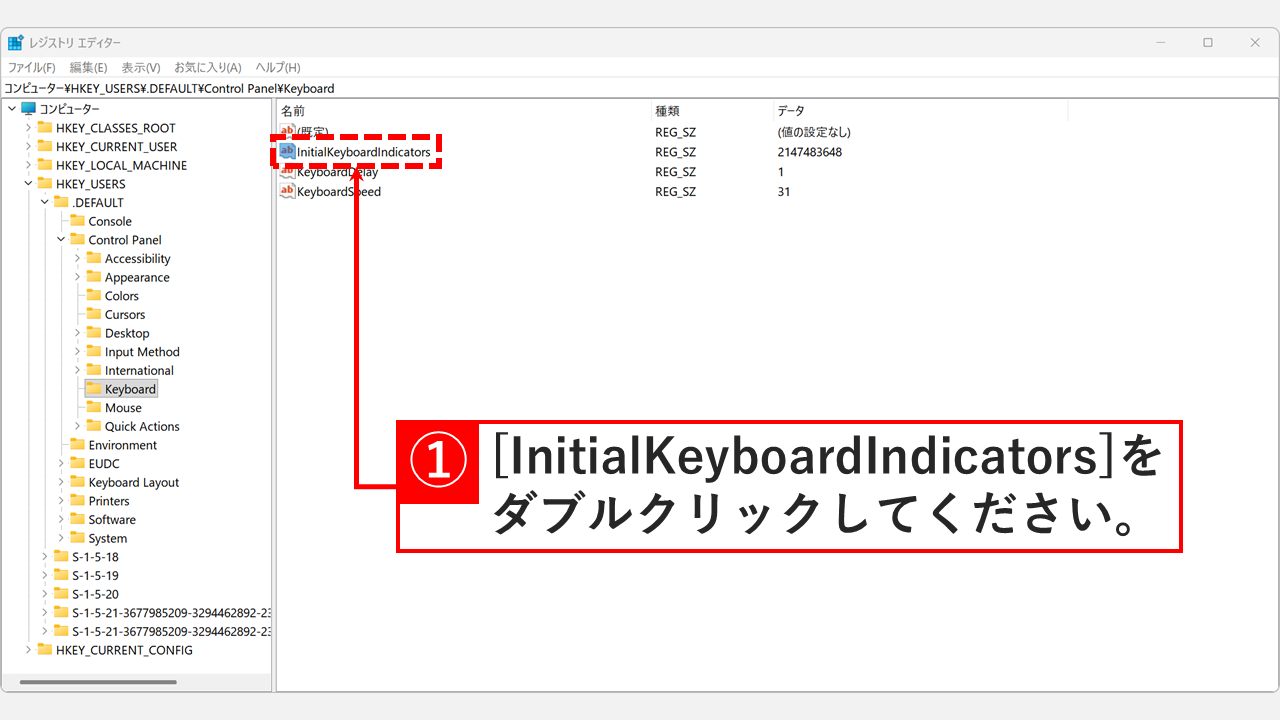
Task: Click the KeyboardSpeed string value icon
Action: point(287,191)
